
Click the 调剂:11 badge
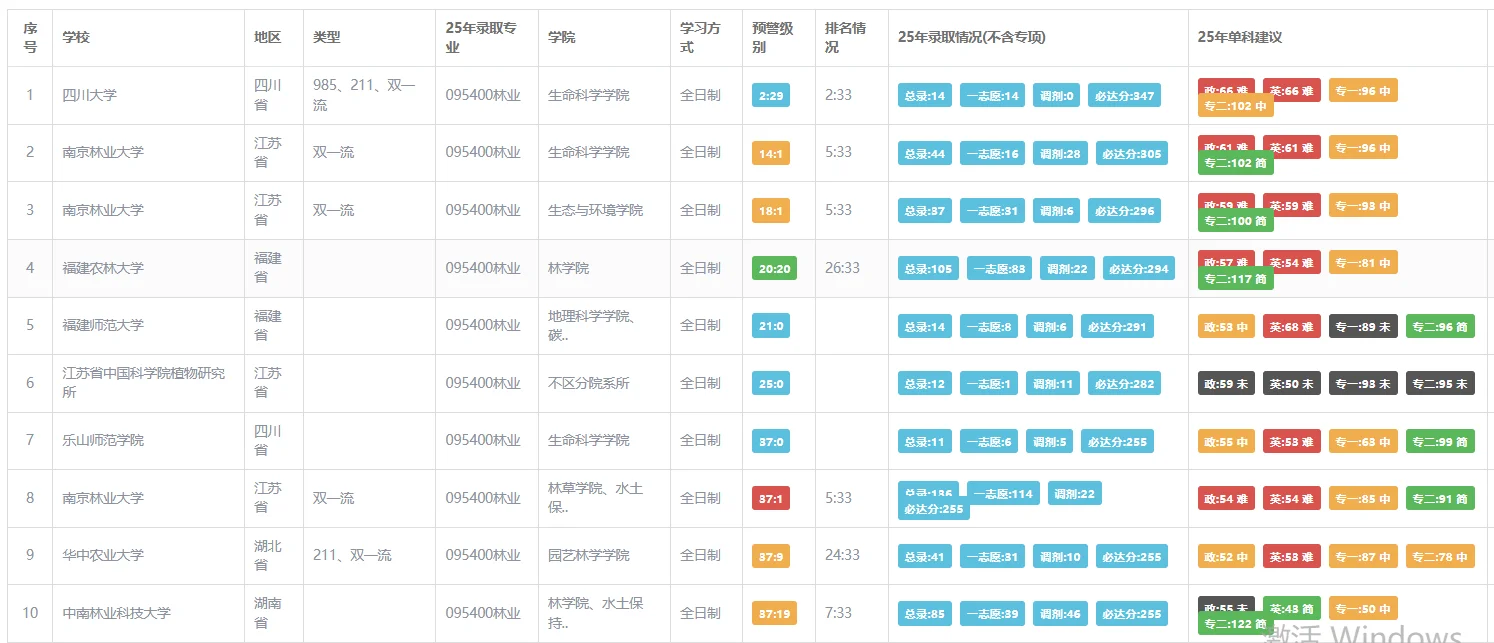[x=1053, y=384]
